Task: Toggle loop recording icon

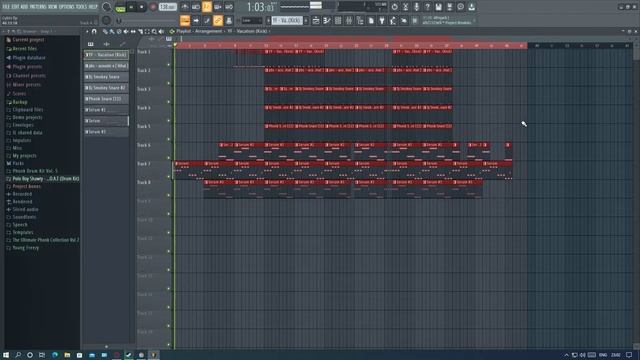Action: tap(229, 7)
